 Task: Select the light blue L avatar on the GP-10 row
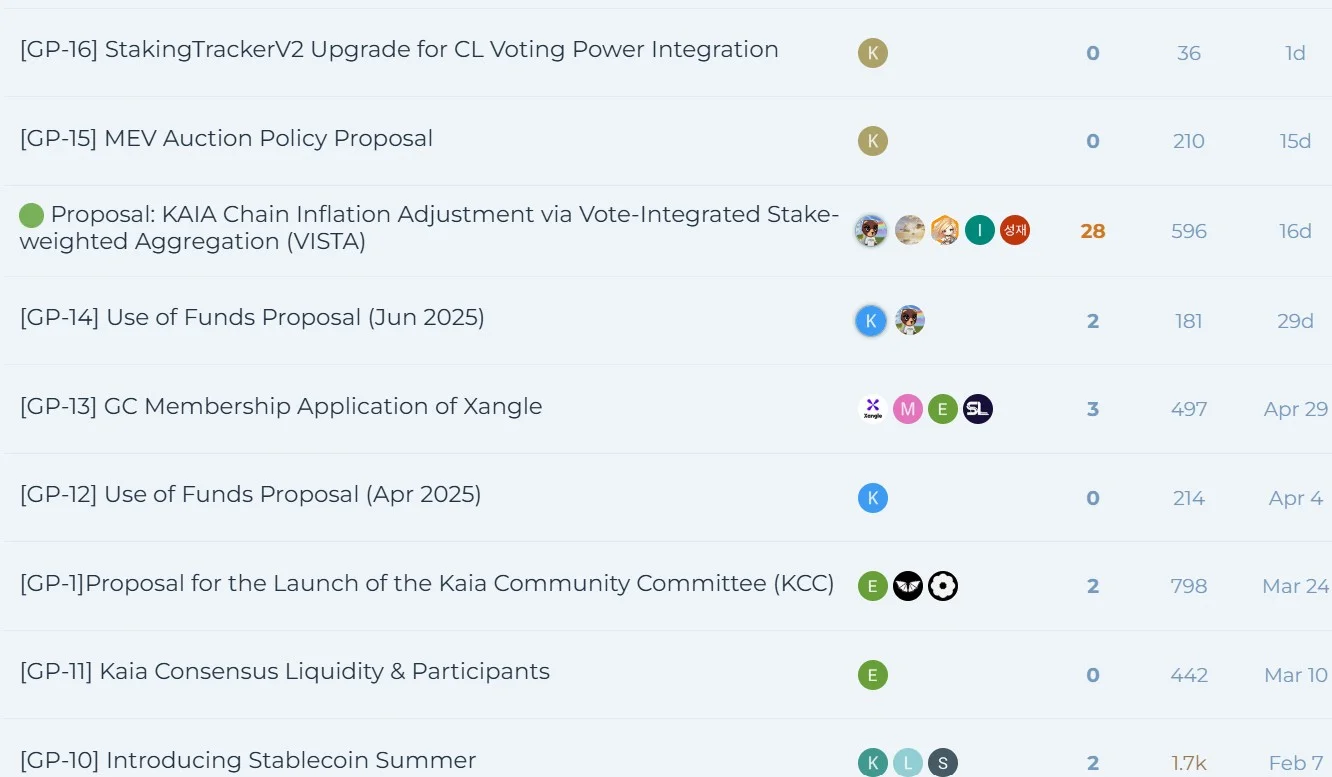pyautogui.click(x=908, y=763)
